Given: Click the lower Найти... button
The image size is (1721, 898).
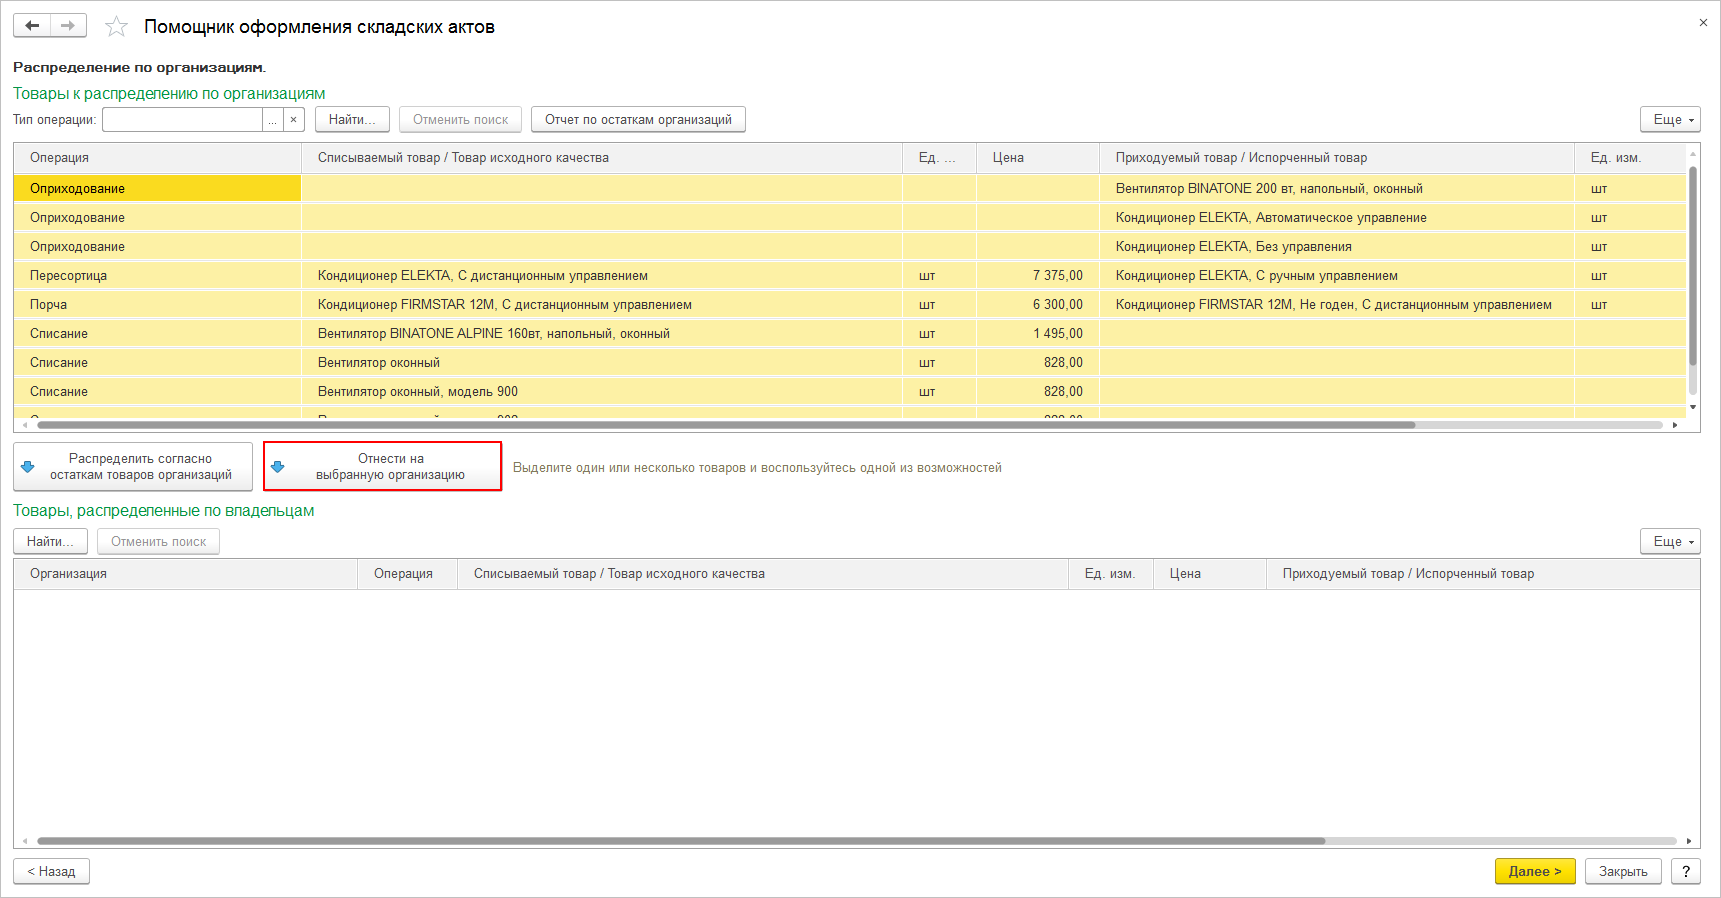Looking at the screenshot, I should pyautogui.click(x=50, y=542).
